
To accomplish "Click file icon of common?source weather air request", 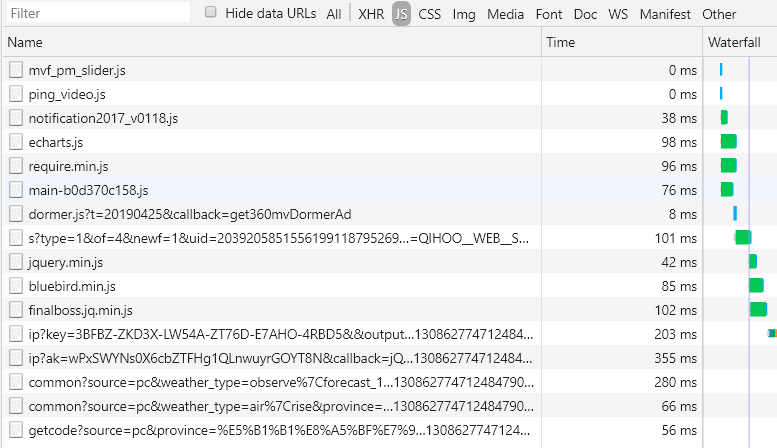I will click(16, 406).
